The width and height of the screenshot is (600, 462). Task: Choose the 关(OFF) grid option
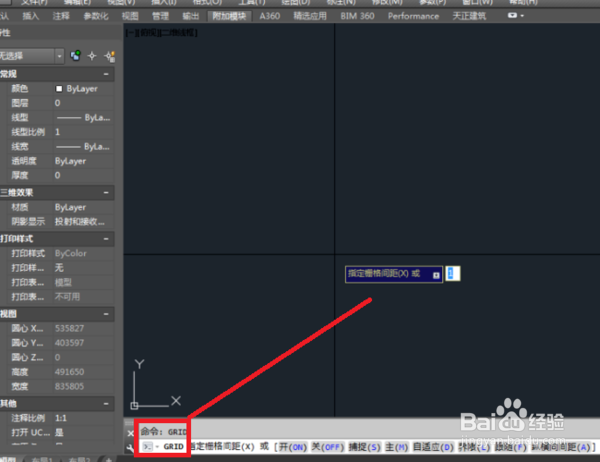(328, 447)
